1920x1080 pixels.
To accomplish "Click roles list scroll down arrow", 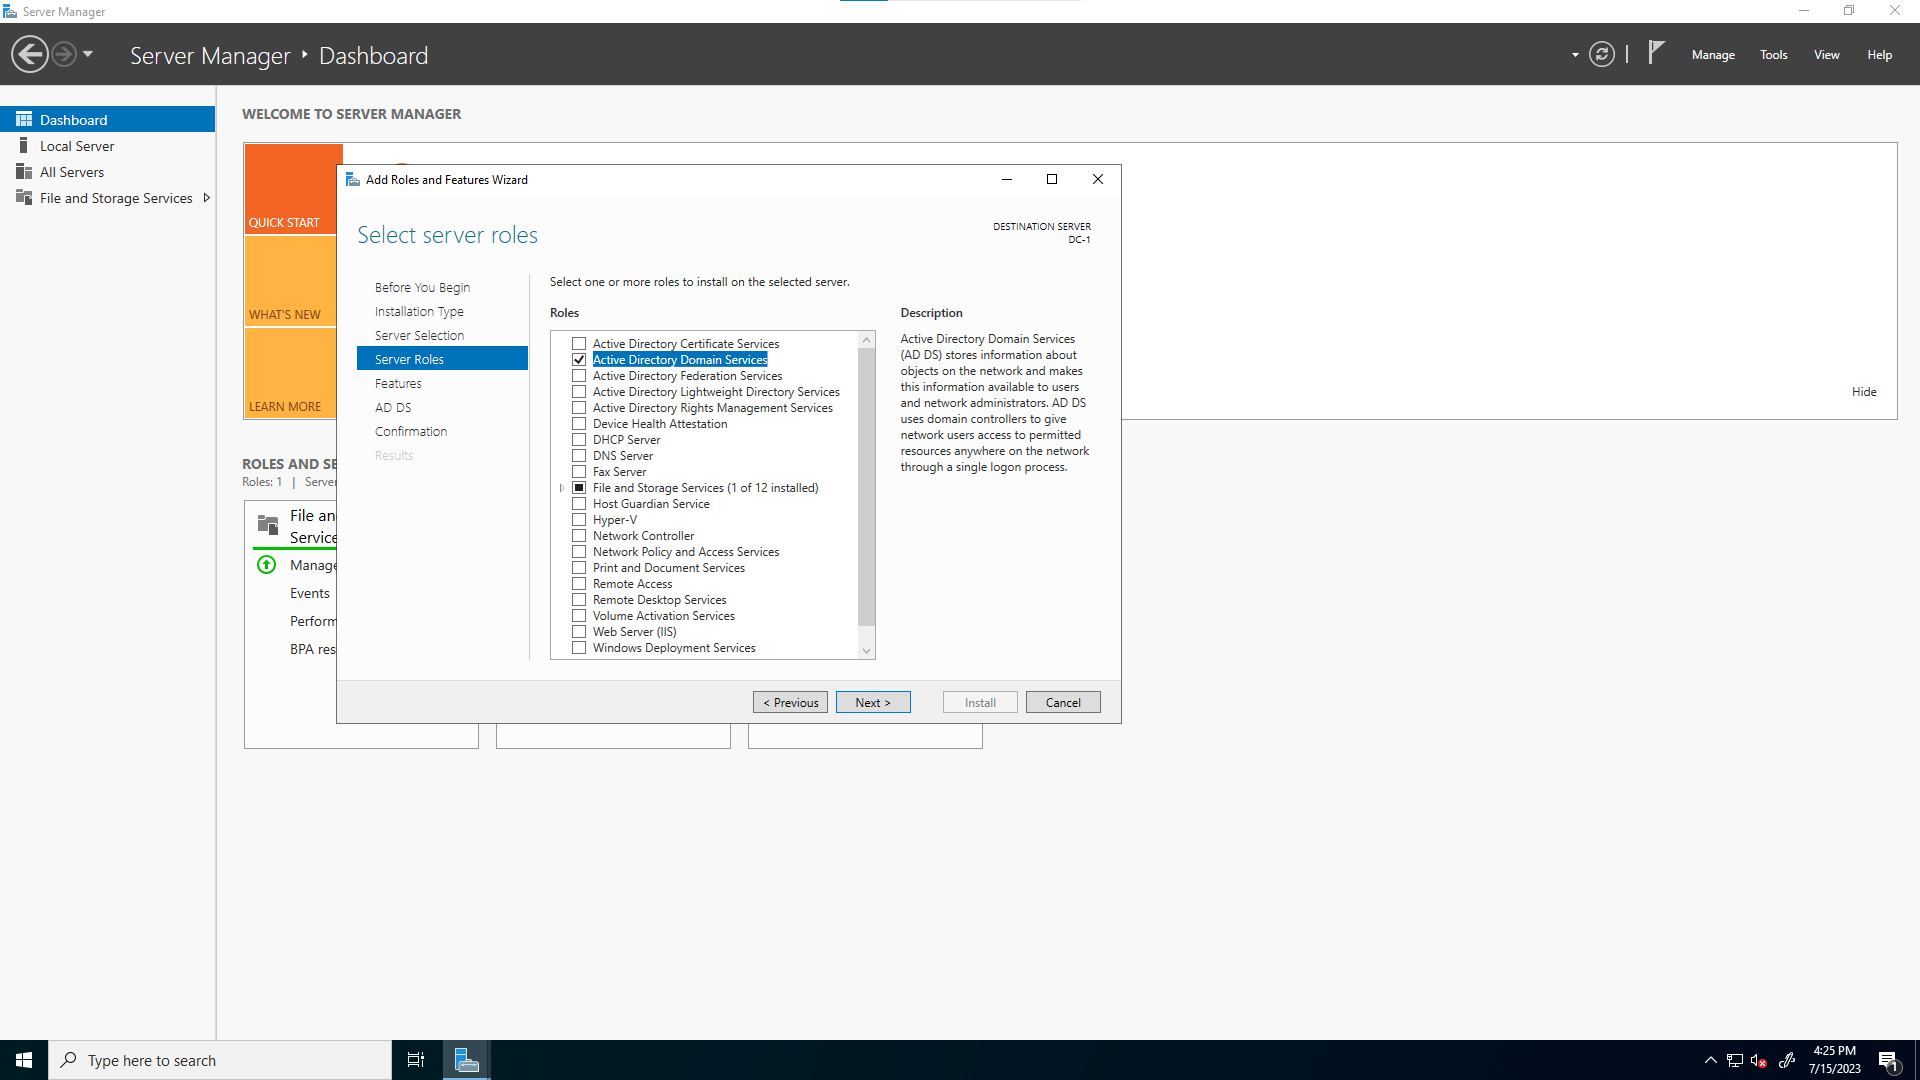I will 867,651.
